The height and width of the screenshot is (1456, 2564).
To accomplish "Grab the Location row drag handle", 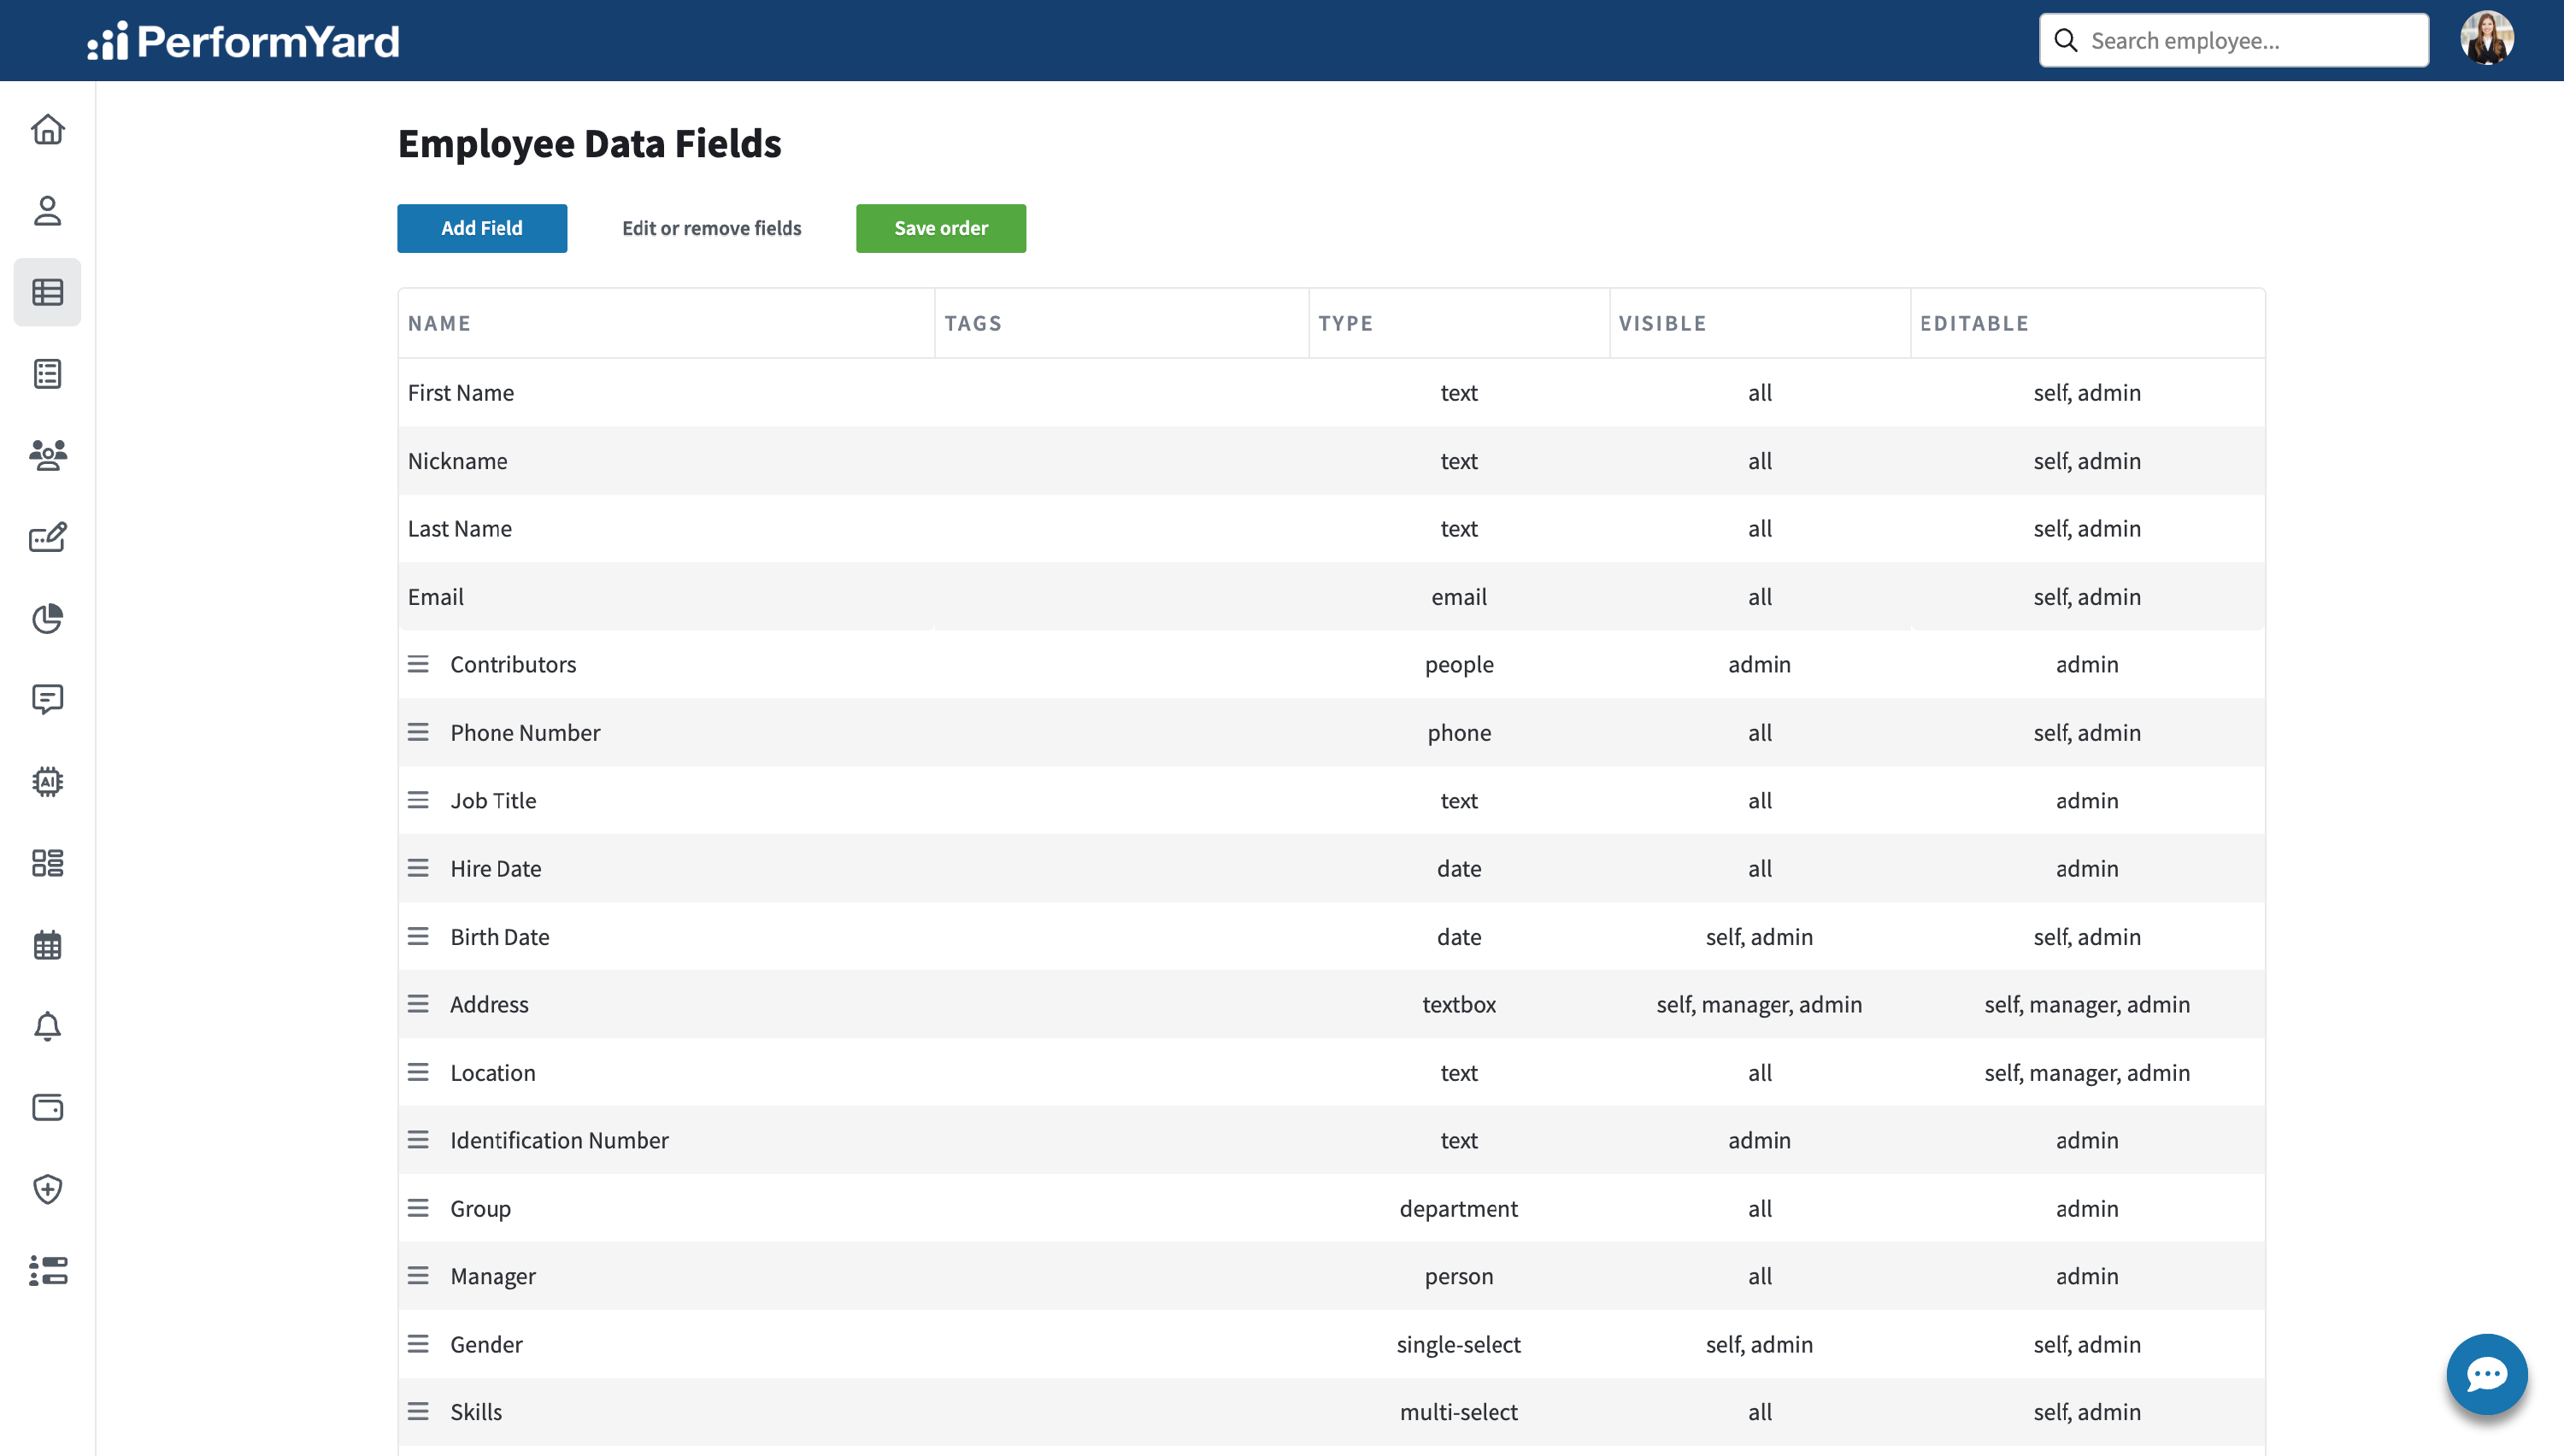I will coord(418,1072).
